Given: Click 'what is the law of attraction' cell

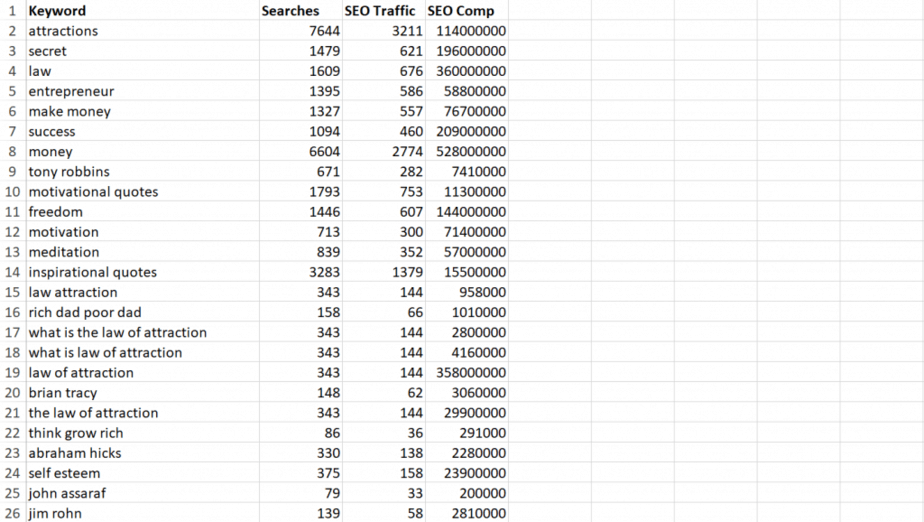Looking at the screenshot, I should (143, 332).
